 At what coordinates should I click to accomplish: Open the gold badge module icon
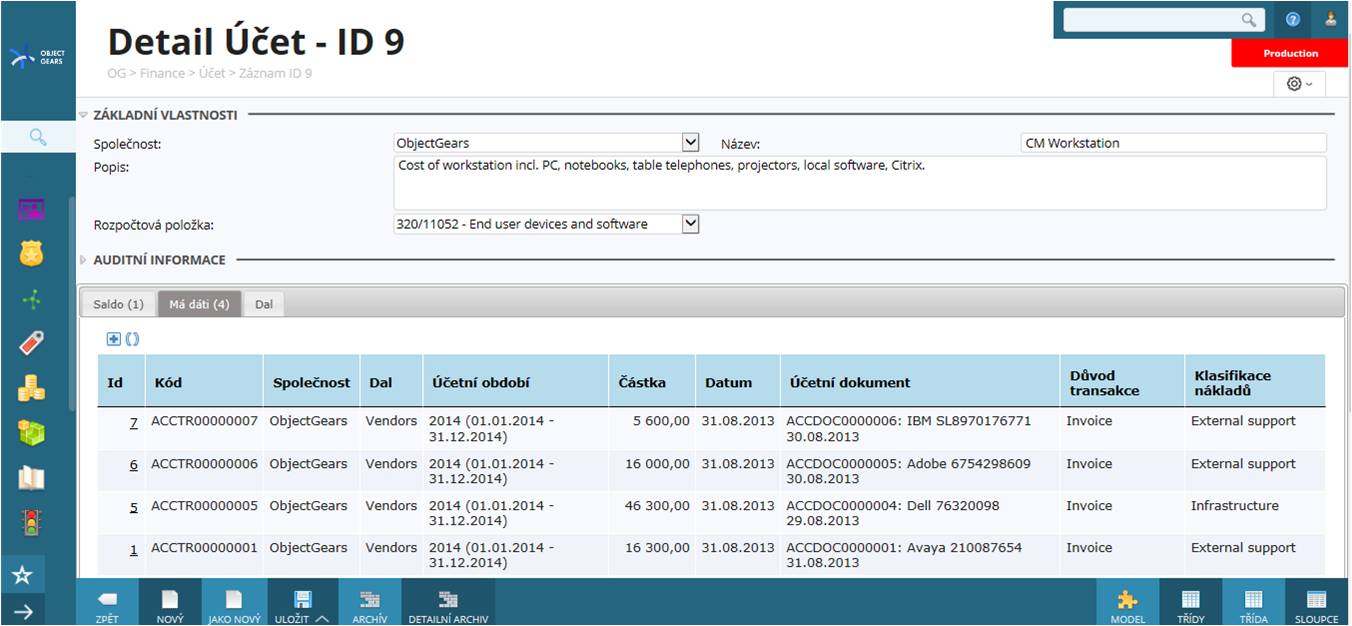[x=32, y=254]
